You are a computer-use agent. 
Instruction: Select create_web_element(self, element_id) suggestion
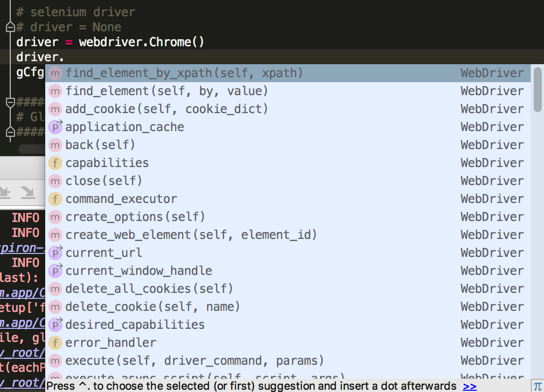(288, 235)
